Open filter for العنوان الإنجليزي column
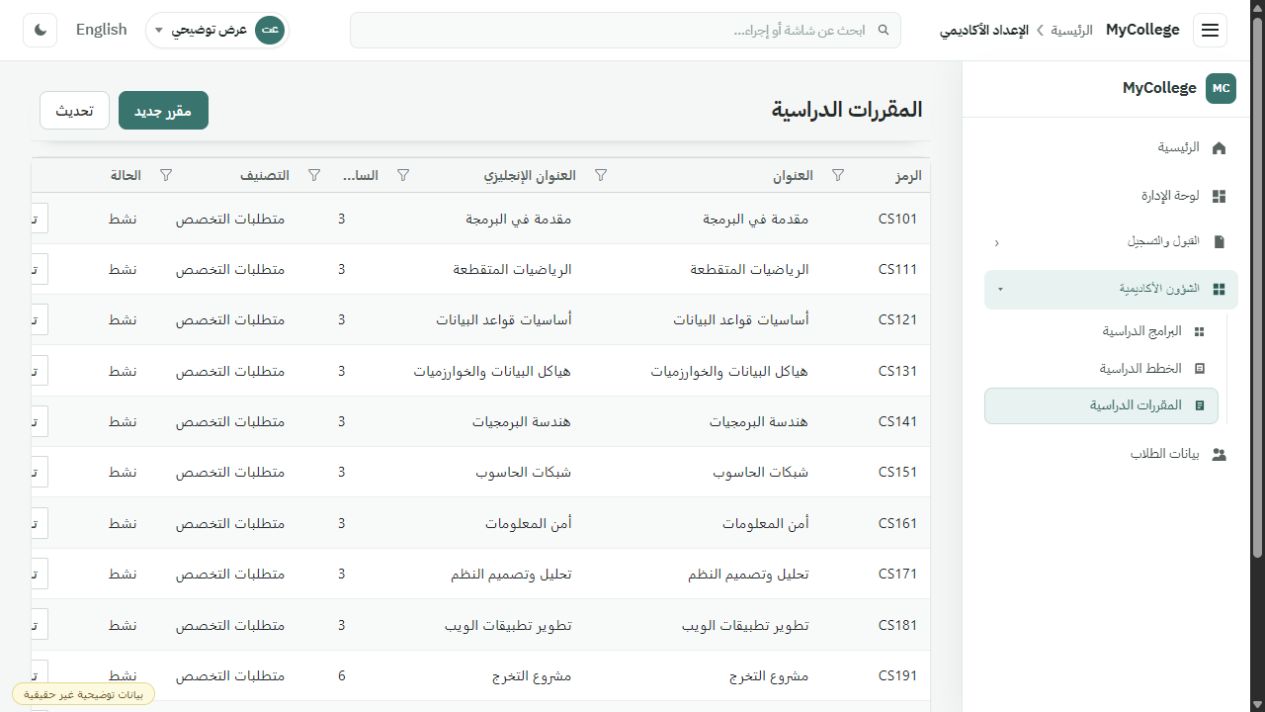1265x712 pixels. click(x=403, y=175)
